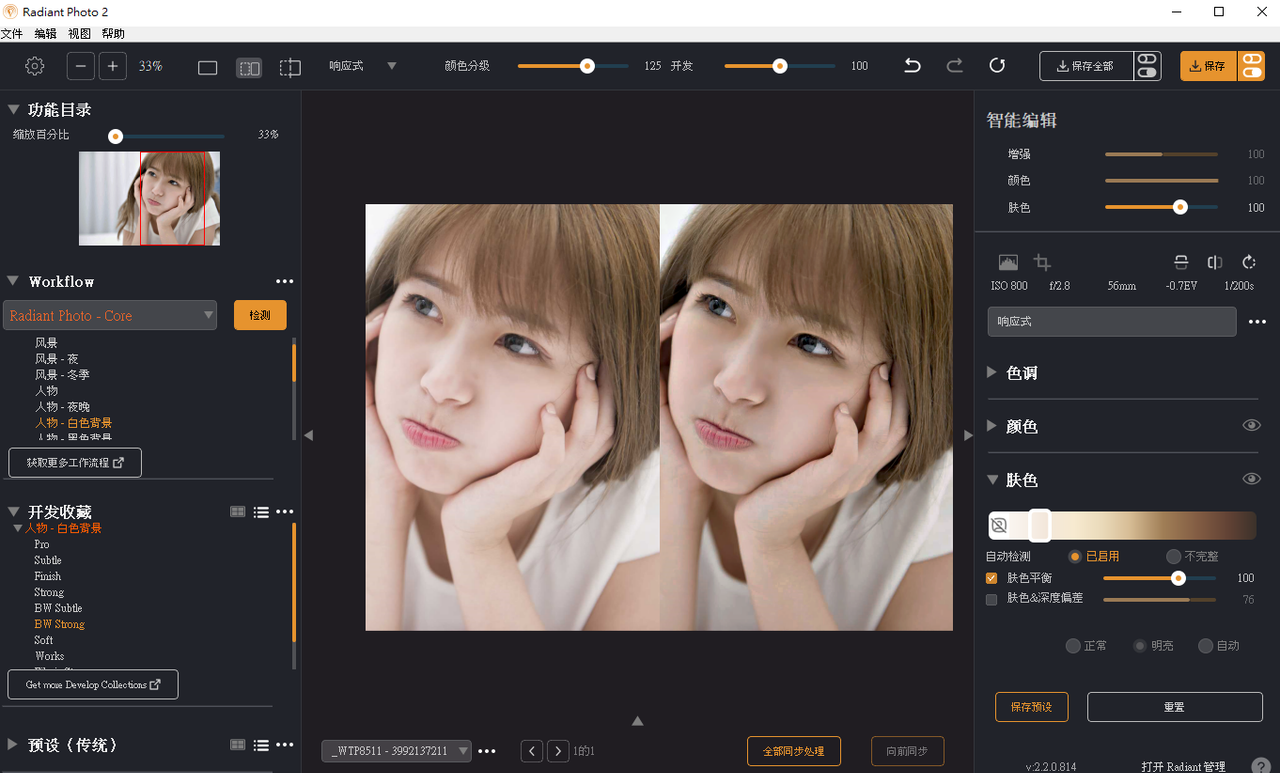Image resolution: width=1280 pixels, height=773 pixels.
Task: Switch to single image view mode
Action: (x=208, y=68)
